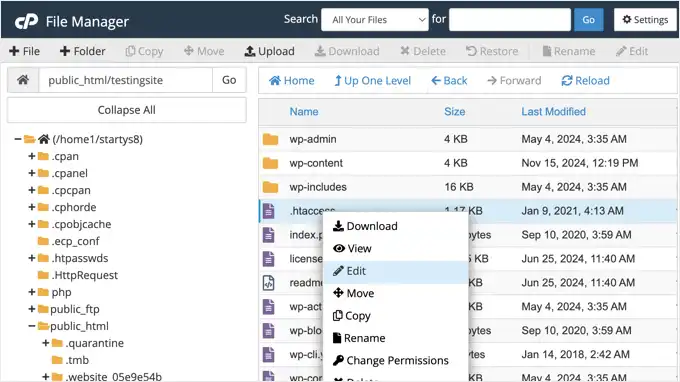Viewport: 680px width, 382px height.
Task: Click the Restore toolbar button
Action: pyautogui.click(x=492, y=51)
